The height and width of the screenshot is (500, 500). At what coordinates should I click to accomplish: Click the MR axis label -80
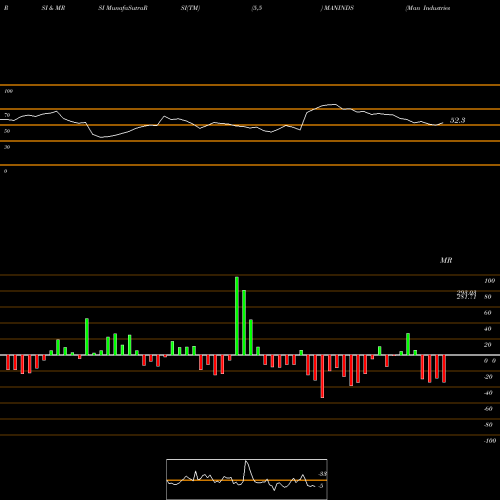pyautogui.click(x=488, y=425)
